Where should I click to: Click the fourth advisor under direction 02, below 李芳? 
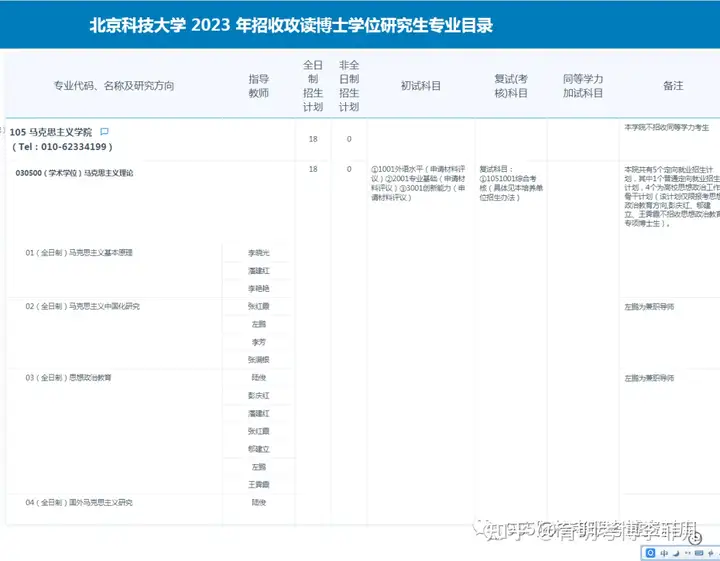(x=259, y=360)
